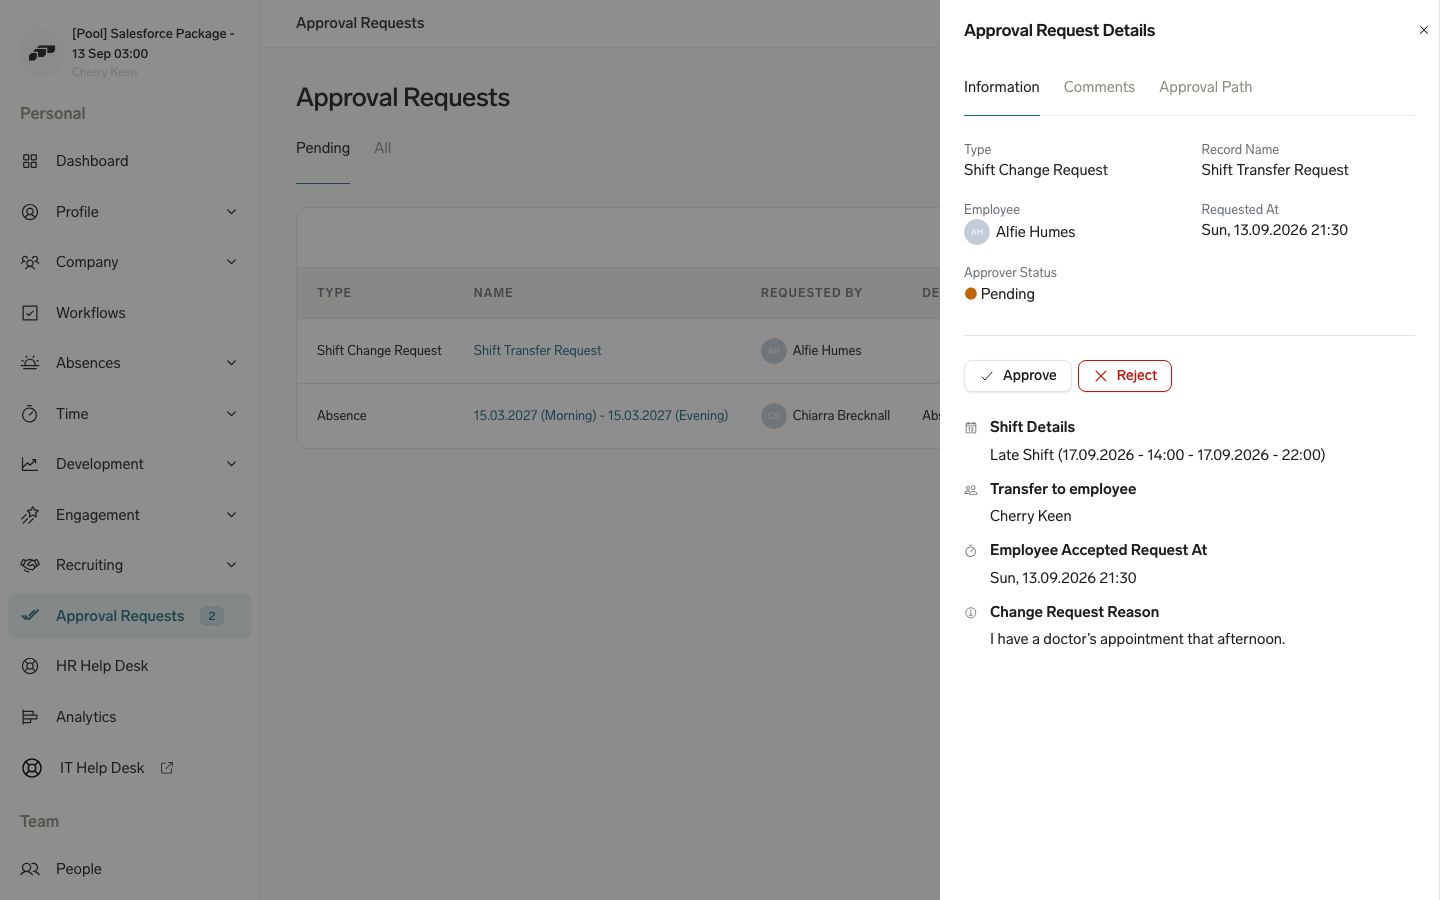Click the Analytics bars icon
The width and height of the screenshot is (1440, 900).
click(30, 717)
